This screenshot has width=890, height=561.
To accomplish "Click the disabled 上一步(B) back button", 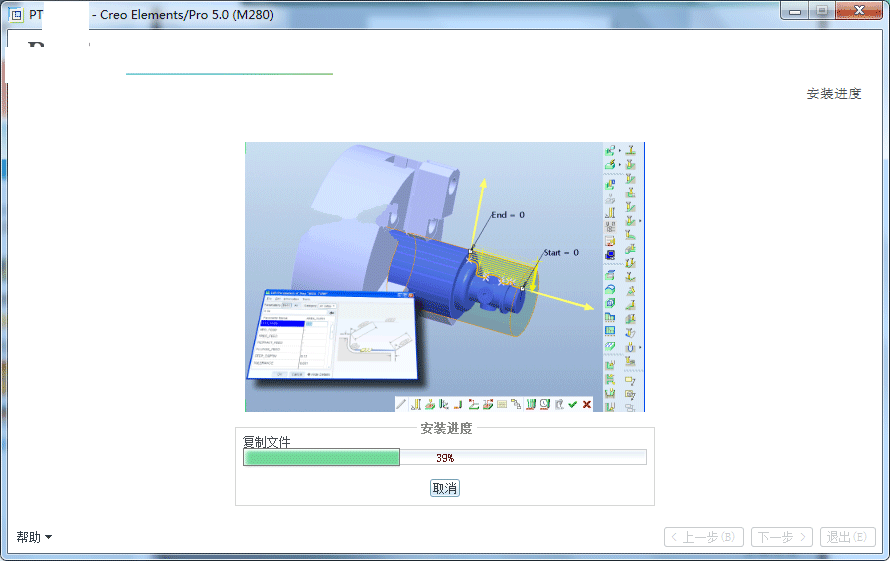I will pyautogui.click(x=704, y=537).
